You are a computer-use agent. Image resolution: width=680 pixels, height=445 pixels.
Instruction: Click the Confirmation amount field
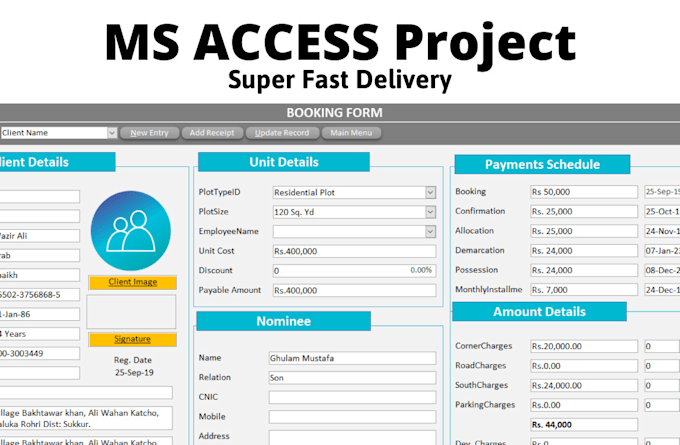[x=584, y=212]
